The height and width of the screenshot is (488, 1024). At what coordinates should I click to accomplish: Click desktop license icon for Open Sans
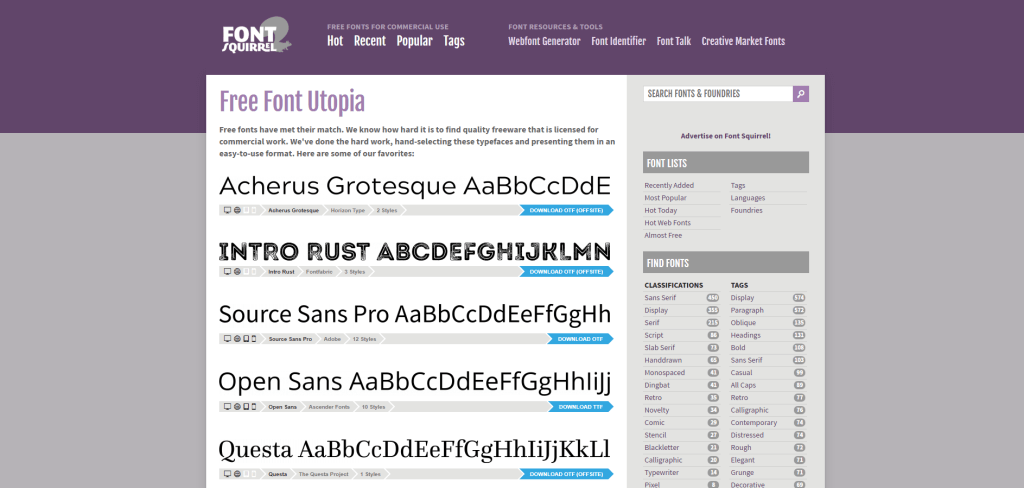tap(227, 406)
